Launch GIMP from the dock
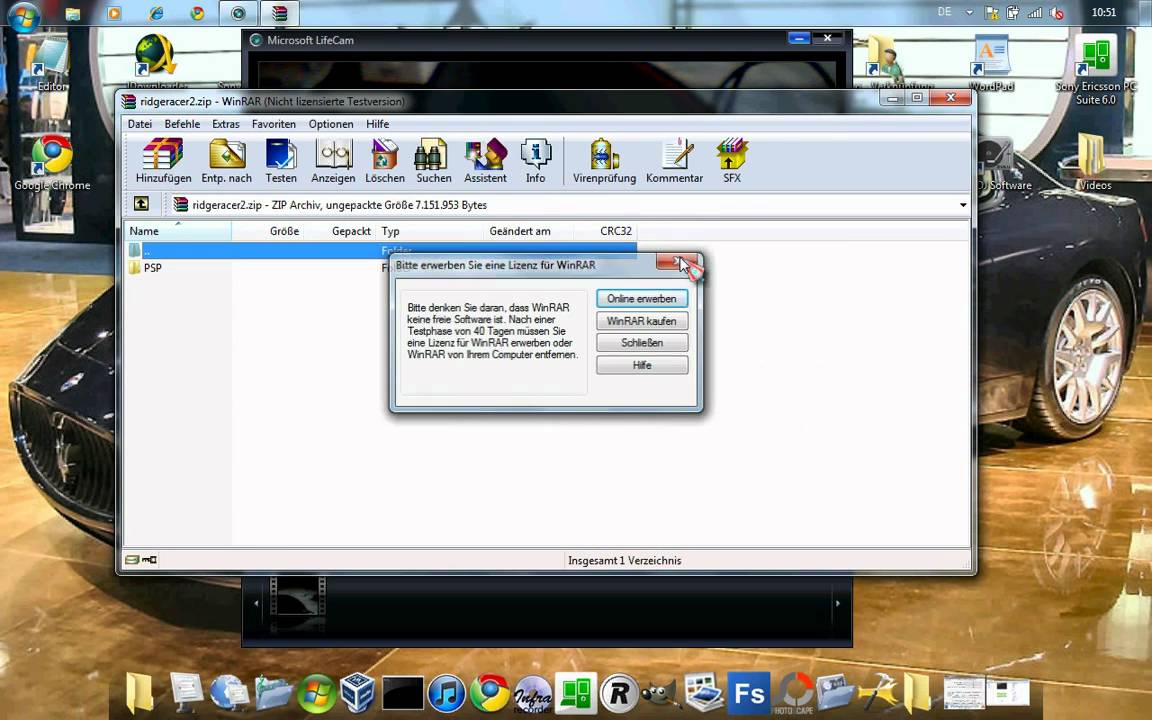 pyautogui.click(x=660, y=694)
